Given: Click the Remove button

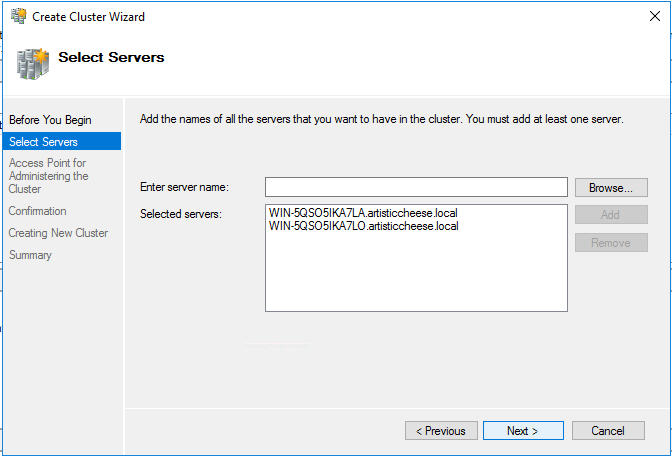Looking at the screenshot, I should pos(610,243).
